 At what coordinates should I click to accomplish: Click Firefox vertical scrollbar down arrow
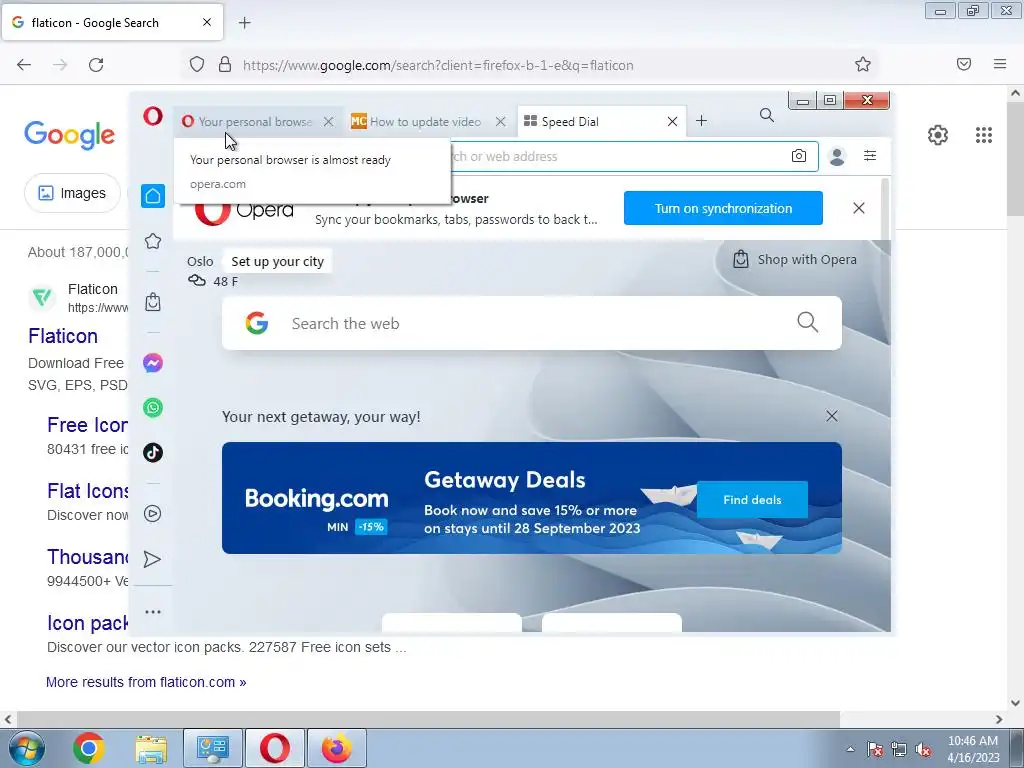pyautogui.click(x=1015, y=703)
